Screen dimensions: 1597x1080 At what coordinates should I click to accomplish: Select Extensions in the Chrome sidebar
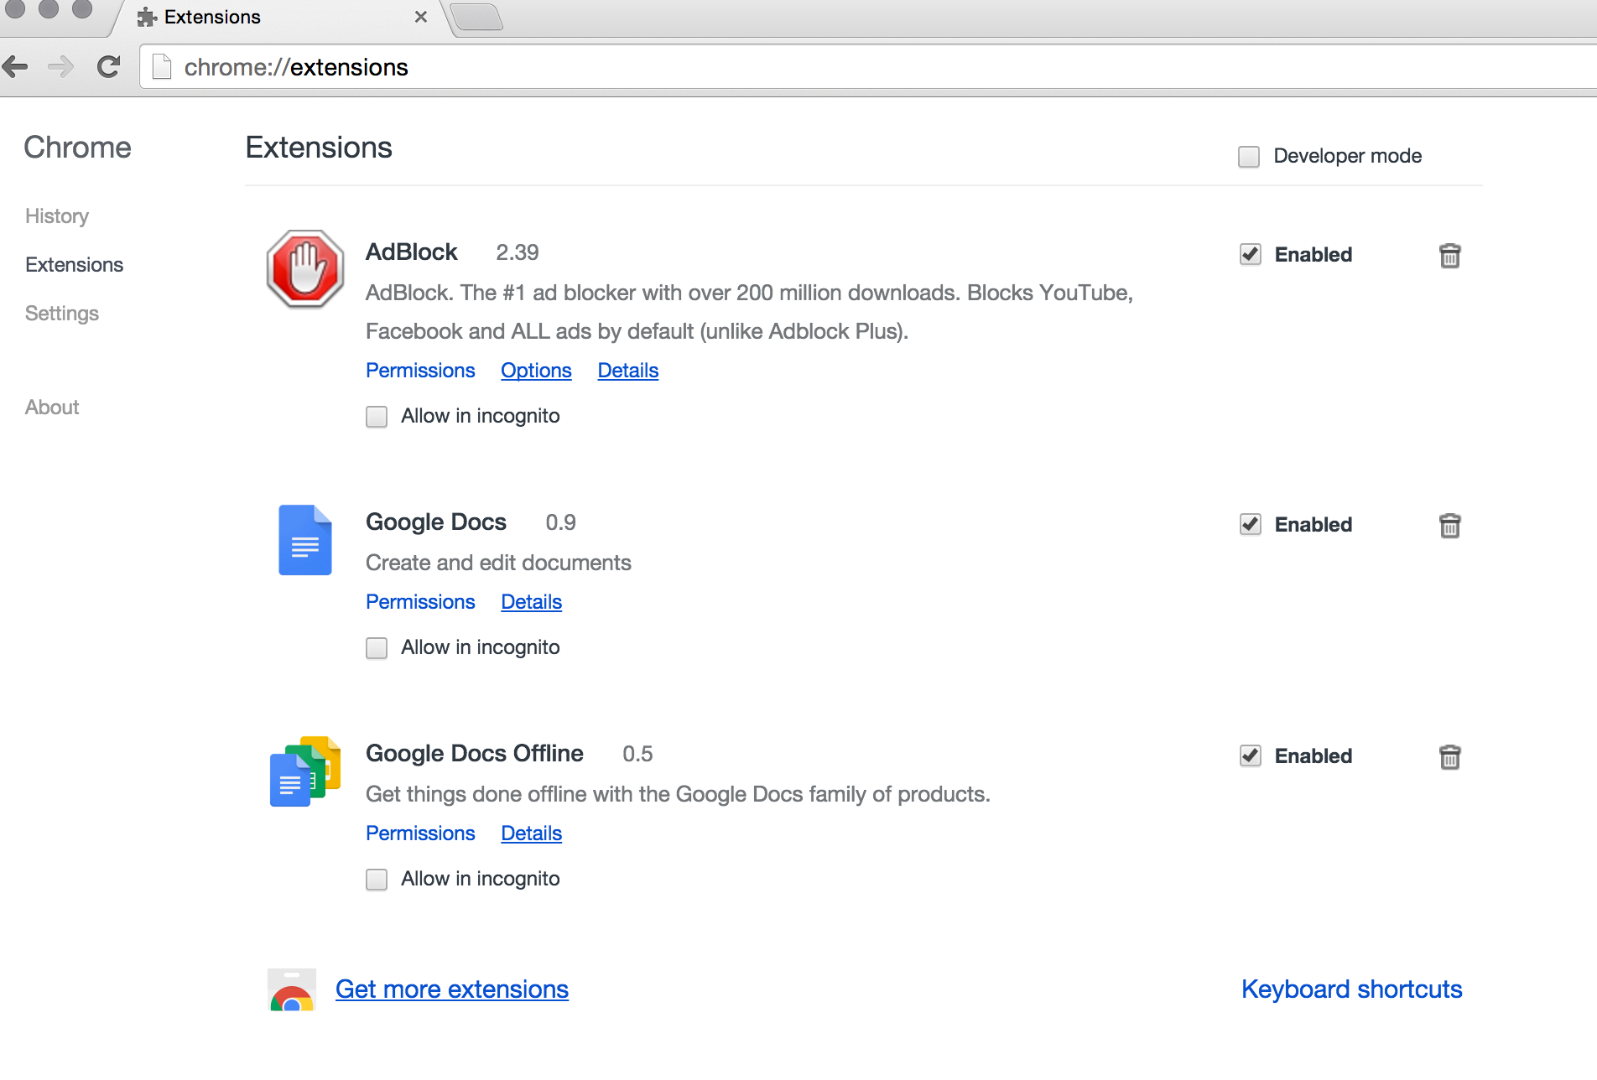point(75,265)
